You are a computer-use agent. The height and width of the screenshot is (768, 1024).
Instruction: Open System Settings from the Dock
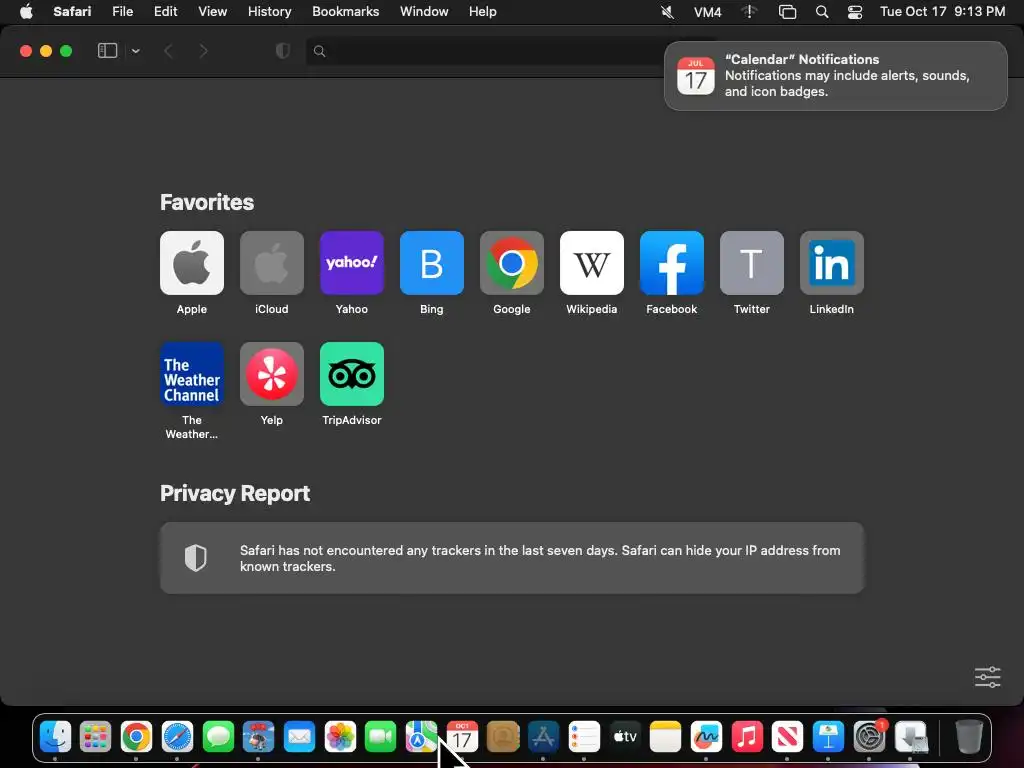(869, 737)
